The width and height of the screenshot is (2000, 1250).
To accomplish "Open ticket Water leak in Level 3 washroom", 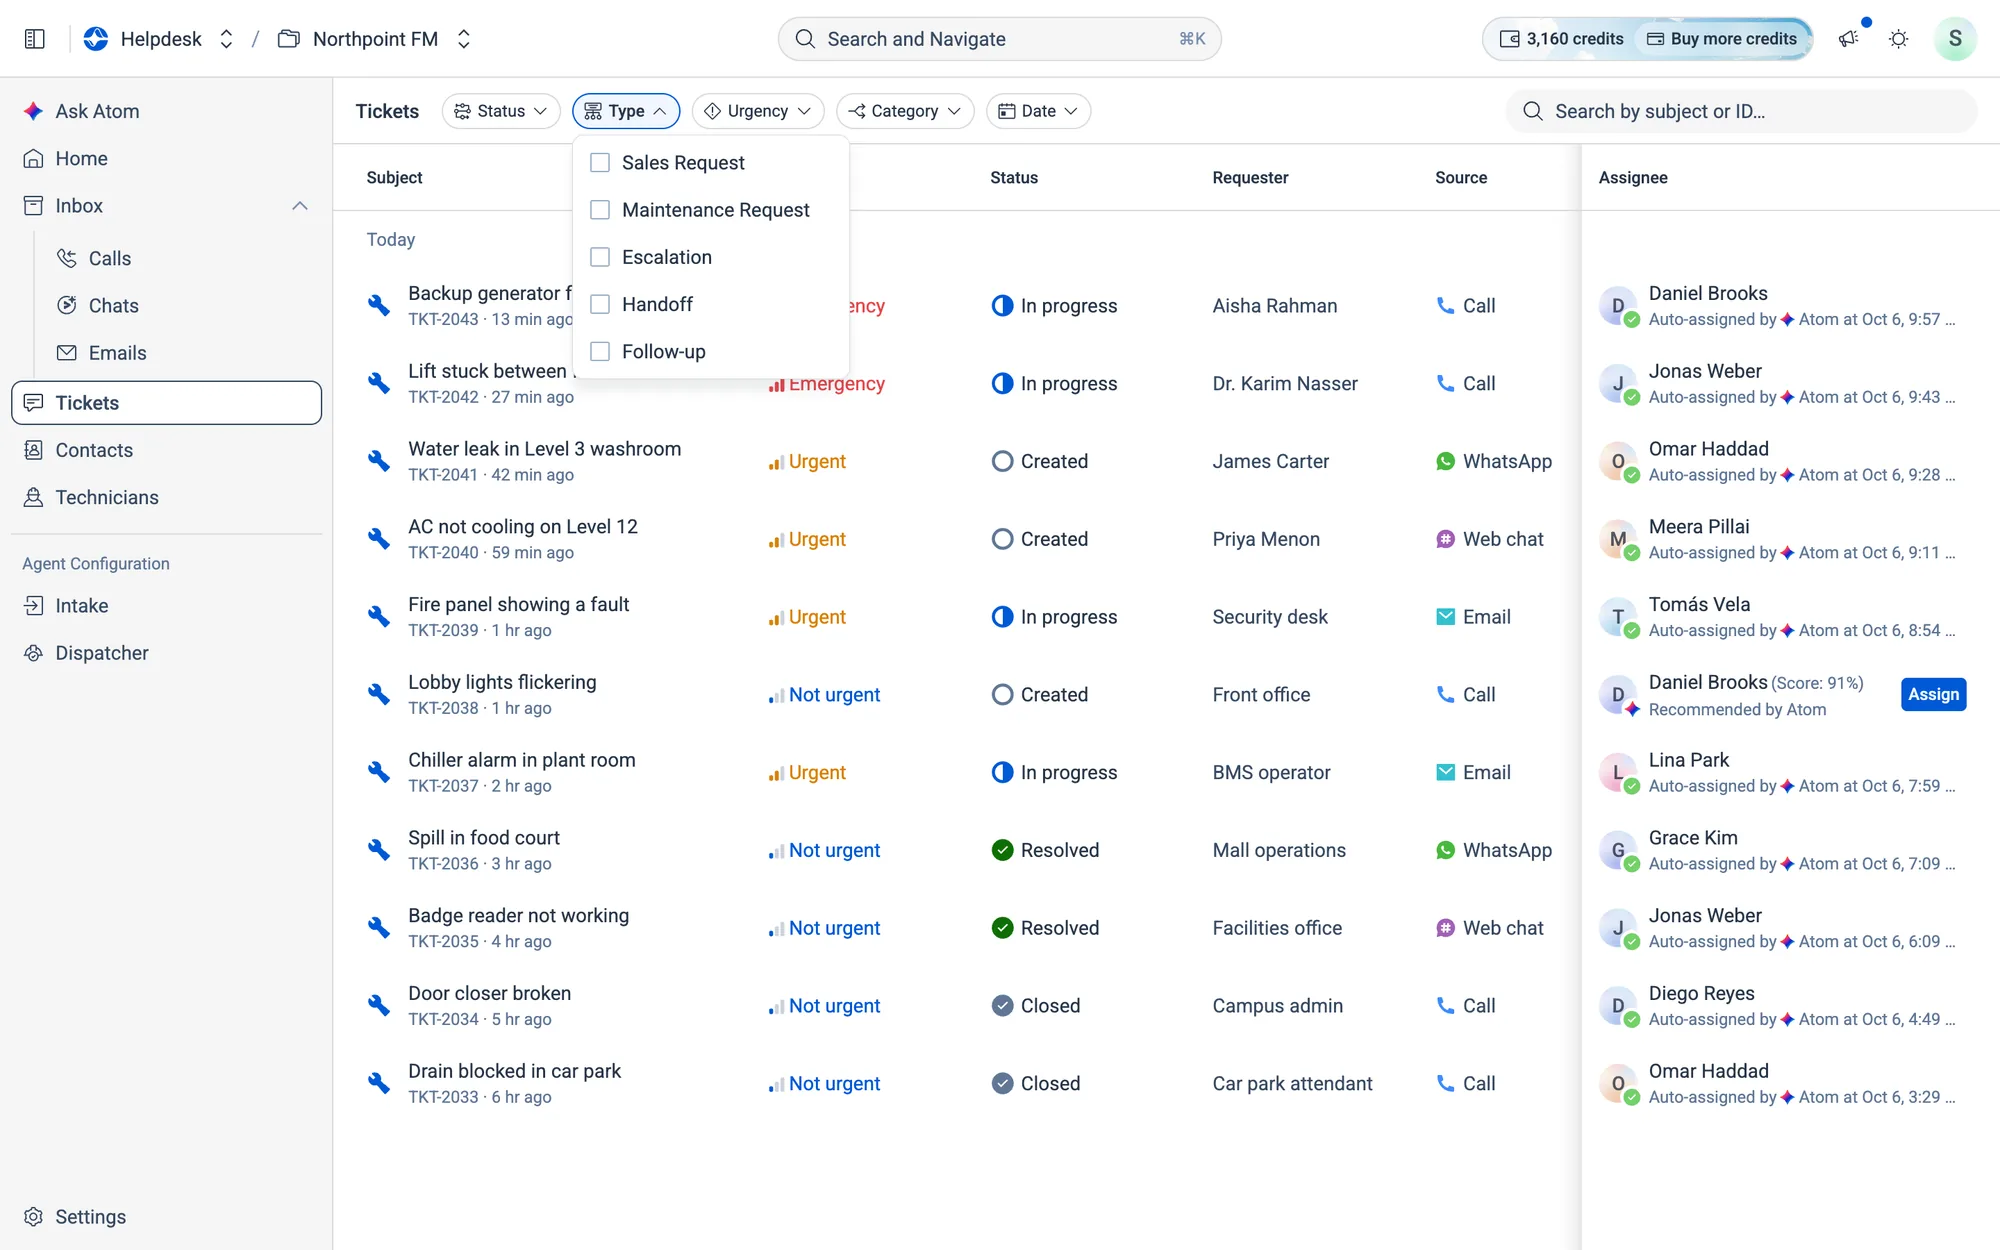I will point(544,449).
